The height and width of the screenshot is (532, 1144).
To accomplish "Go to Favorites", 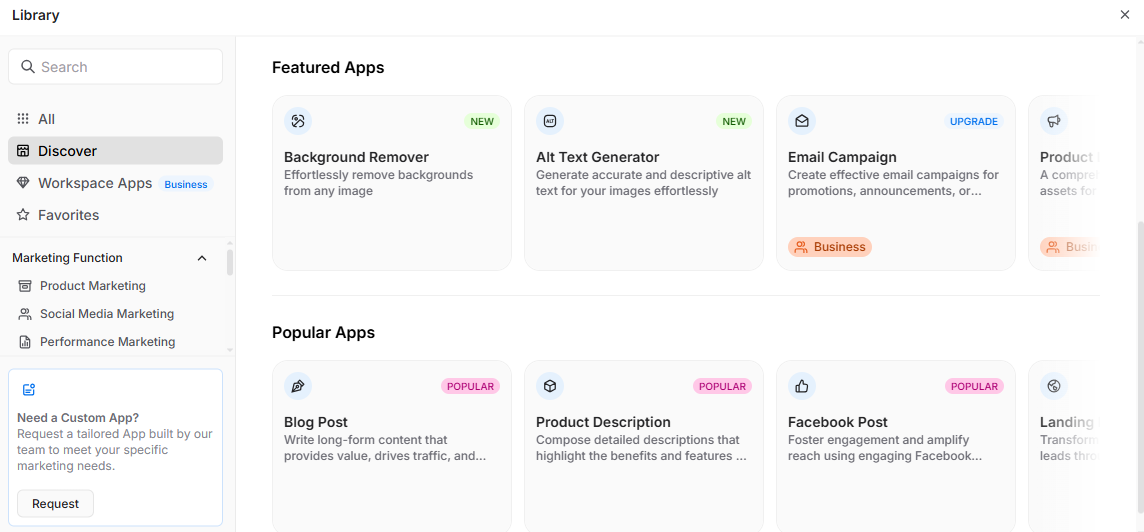I will click(x=68, y=215).
